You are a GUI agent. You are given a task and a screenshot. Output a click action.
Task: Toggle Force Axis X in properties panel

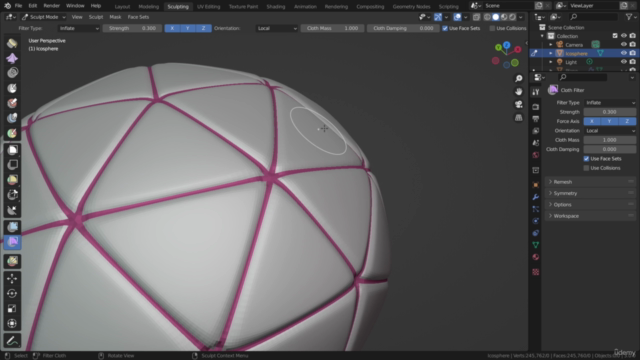(x=592, y=121)
